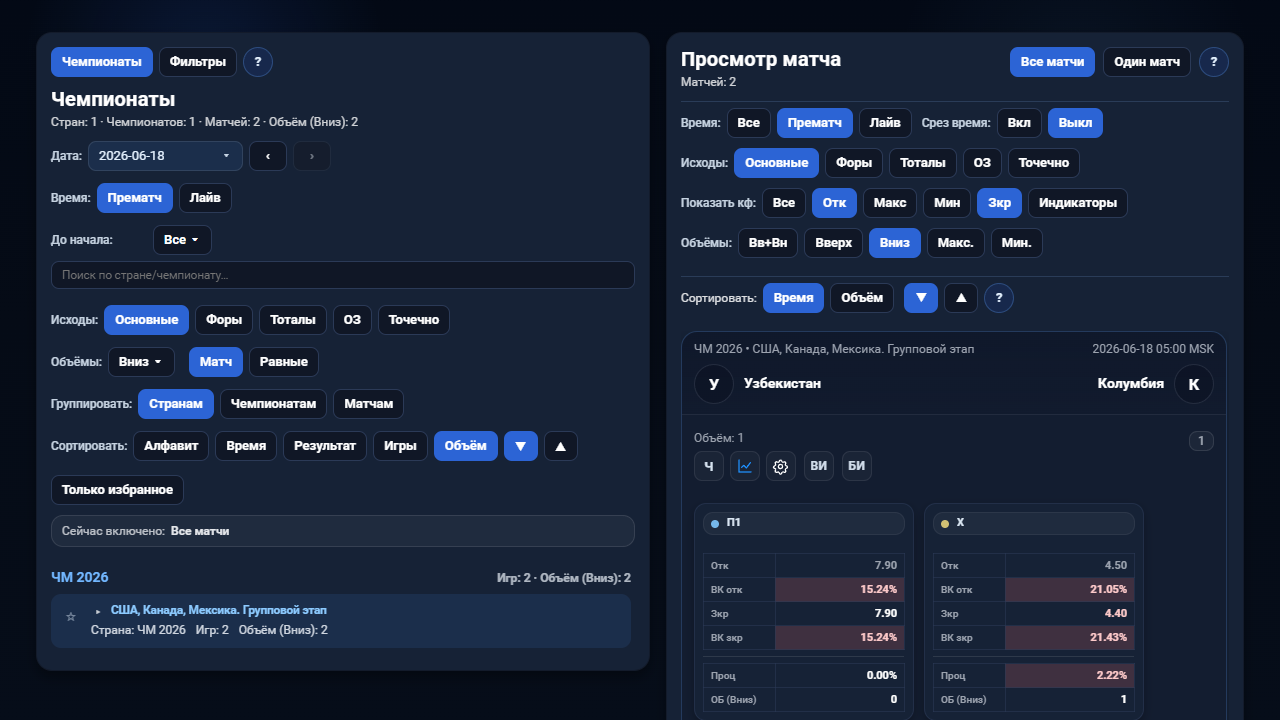The width and height of the screenshot is (1280, 720).
Task: Switch to Один матч view
Action: 1147,62
